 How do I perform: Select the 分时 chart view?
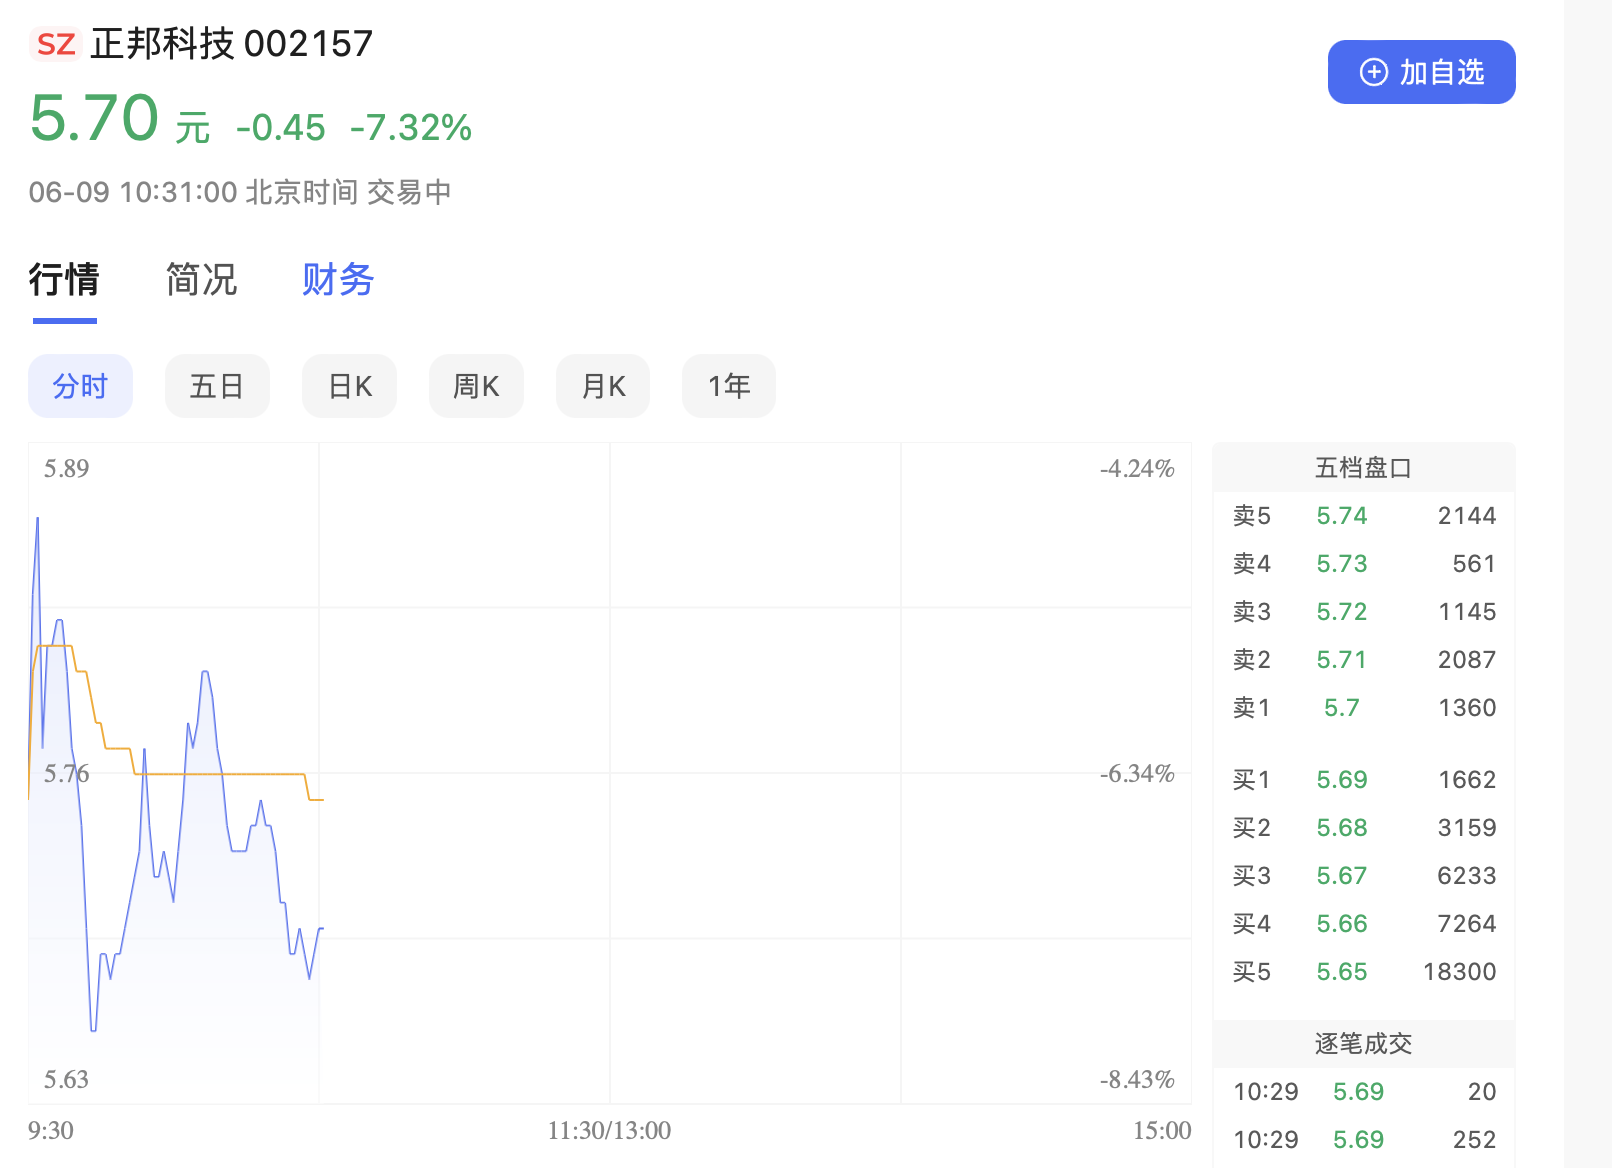point(80,386)
